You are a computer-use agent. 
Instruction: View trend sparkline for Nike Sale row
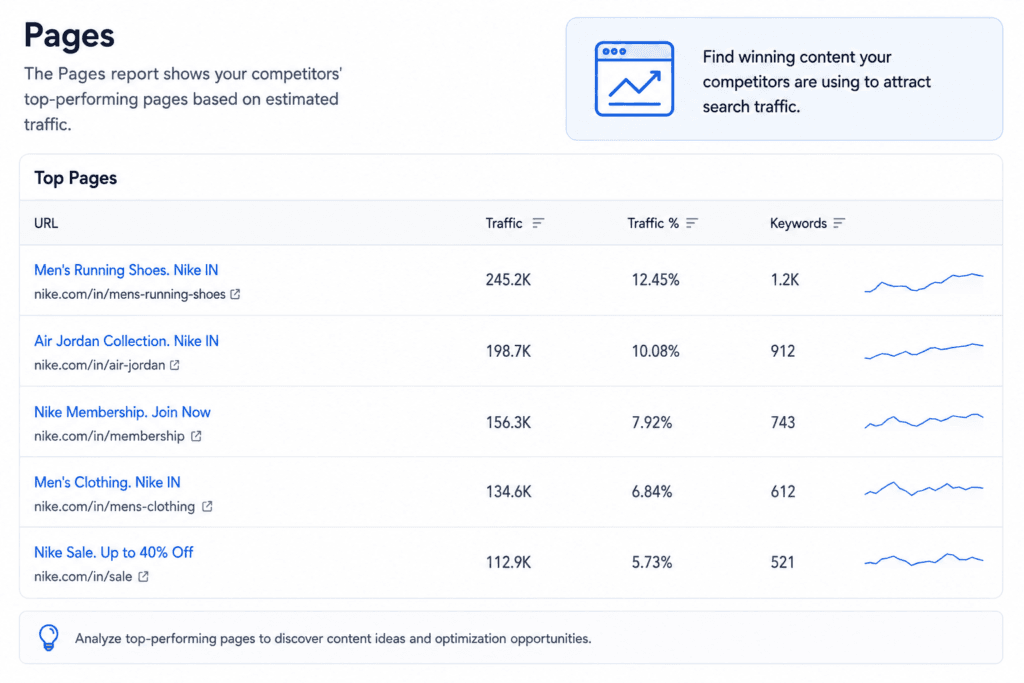pyautogui.click(x=923, y=560)
